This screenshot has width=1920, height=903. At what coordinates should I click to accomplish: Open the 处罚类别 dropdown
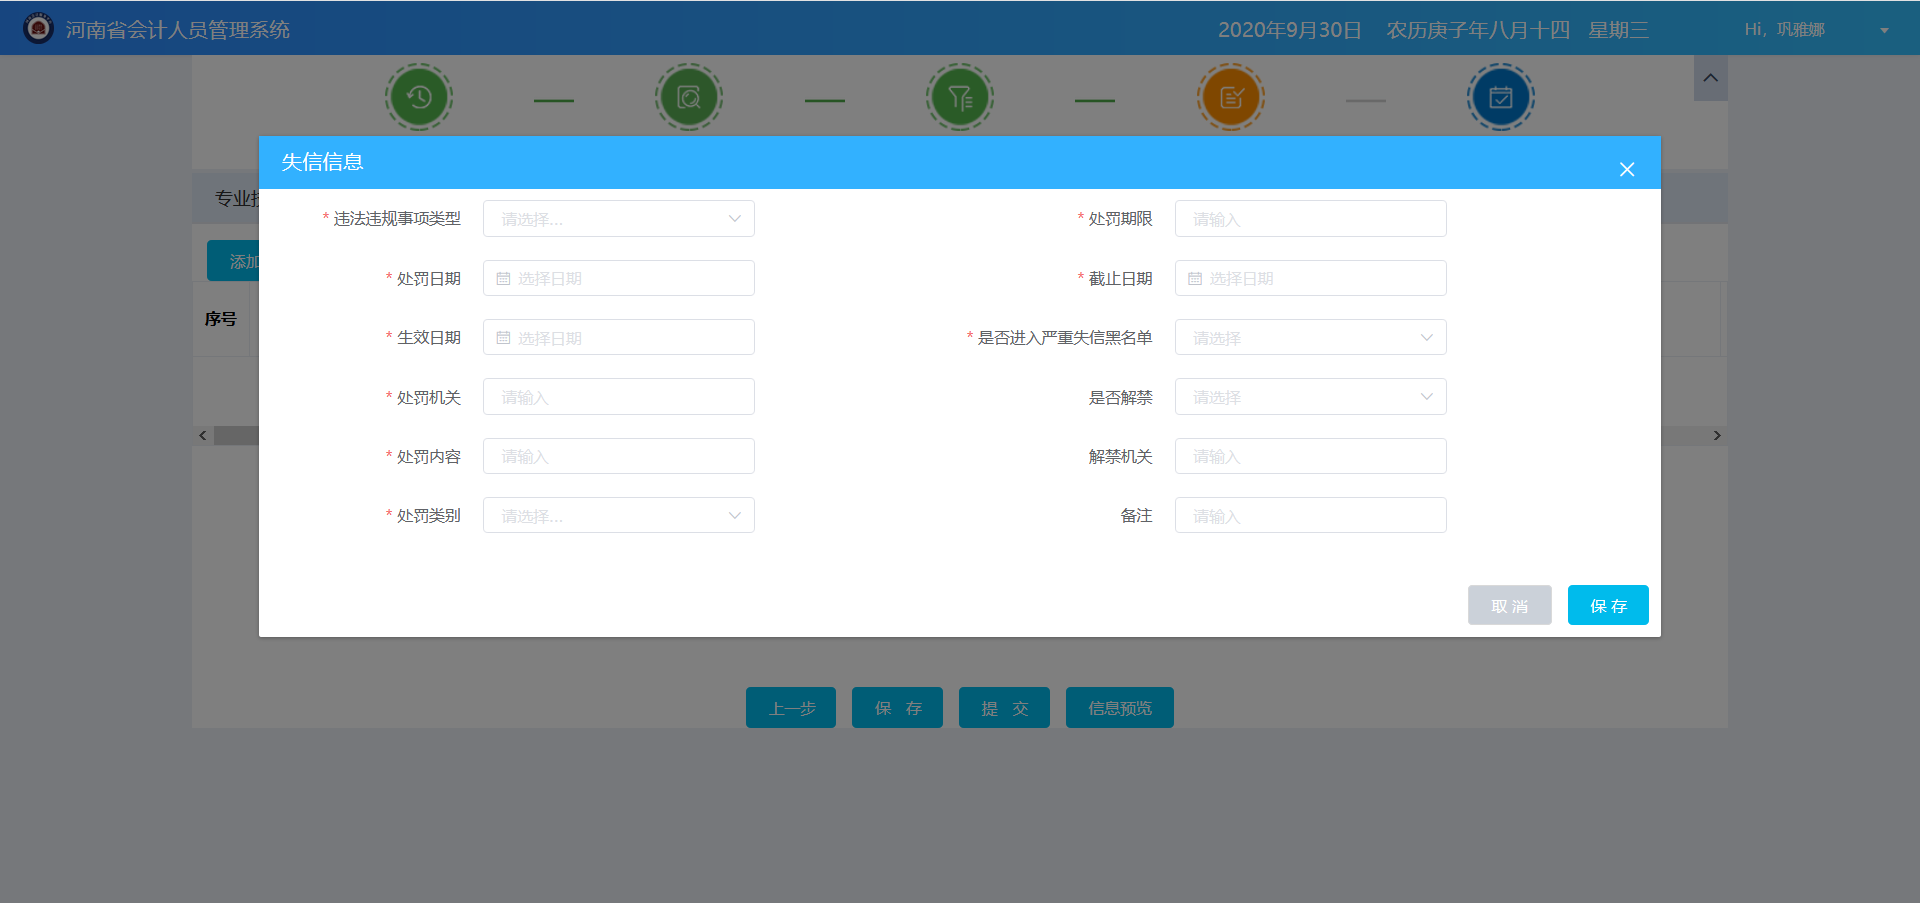[618, 514]
